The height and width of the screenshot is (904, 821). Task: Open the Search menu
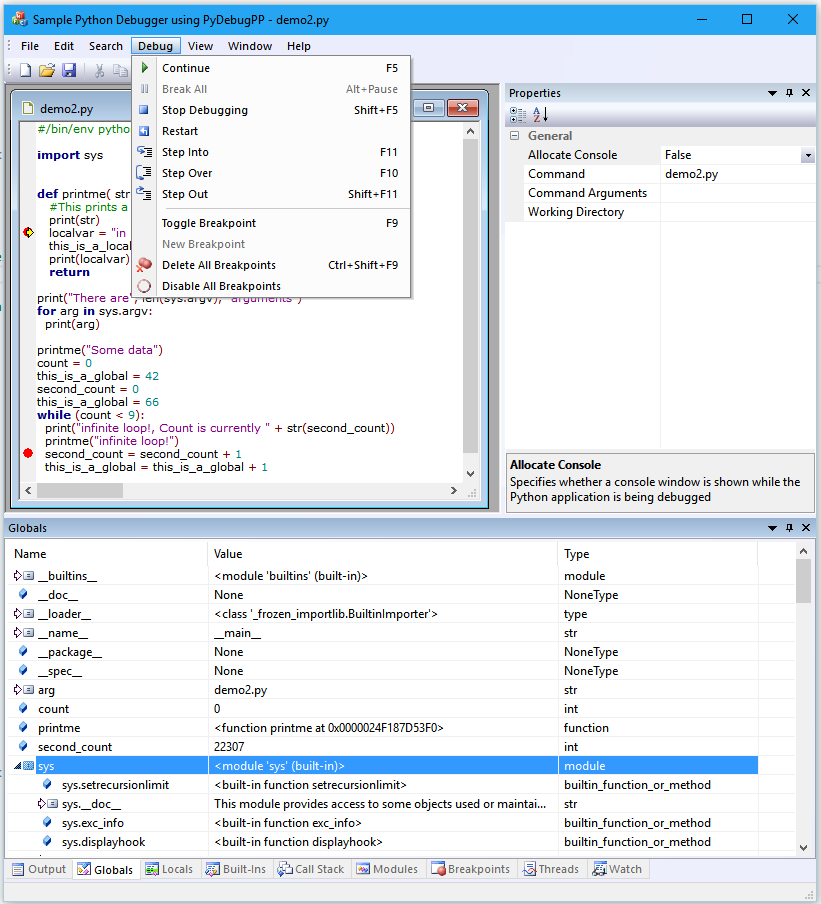point(106,46)
